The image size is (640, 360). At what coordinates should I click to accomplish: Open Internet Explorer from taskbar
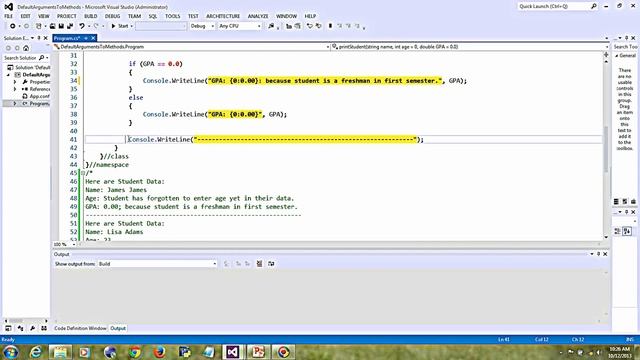pyautogui.click(x=36, y=352)
